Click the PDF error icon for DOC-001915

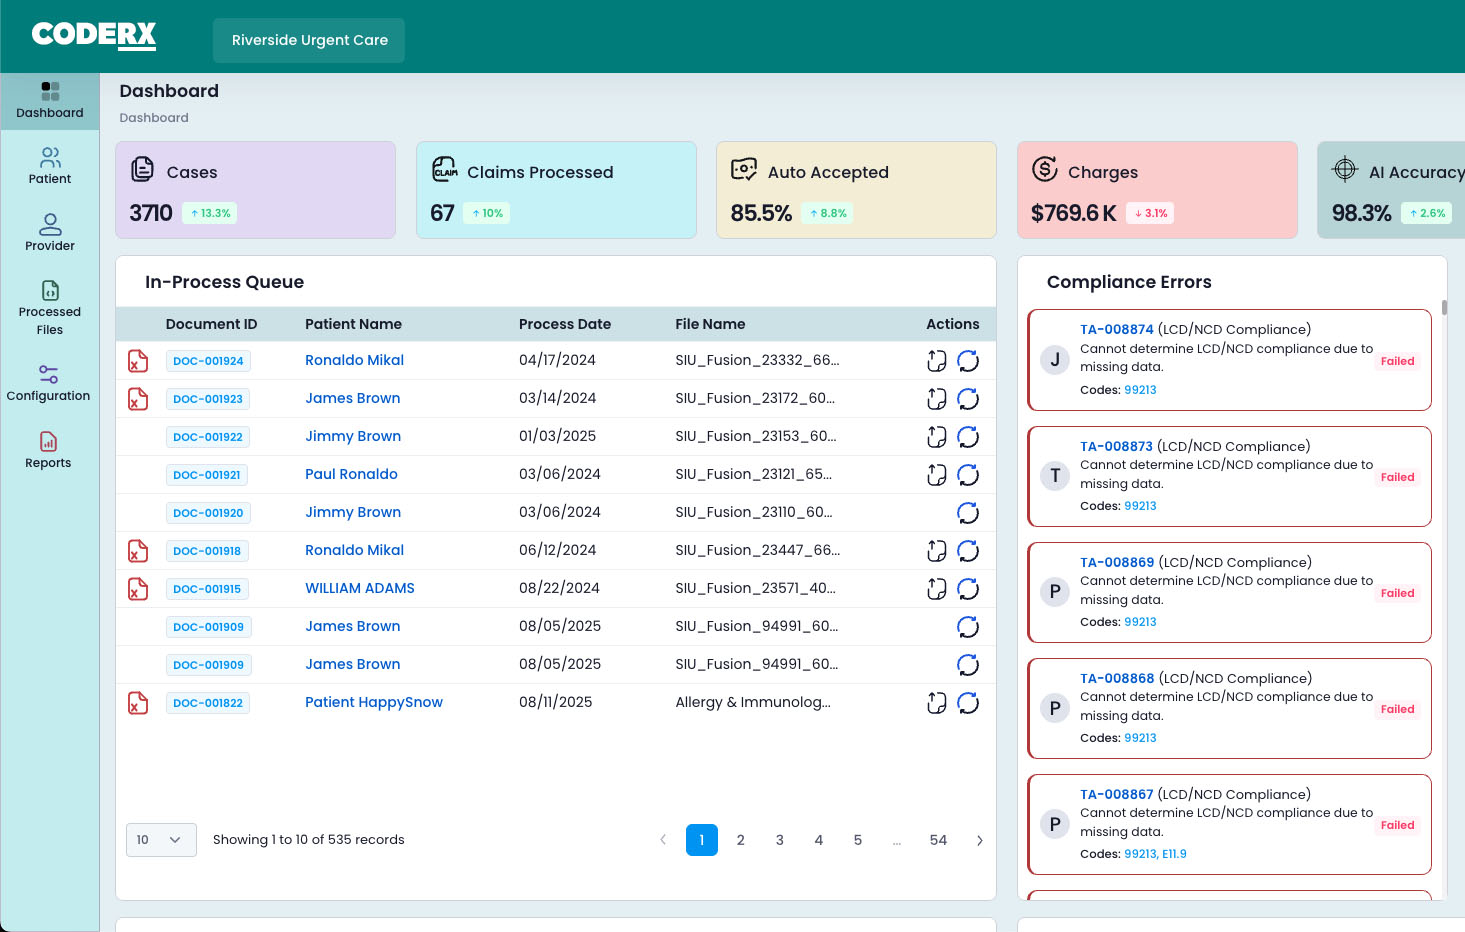(138, 589)
